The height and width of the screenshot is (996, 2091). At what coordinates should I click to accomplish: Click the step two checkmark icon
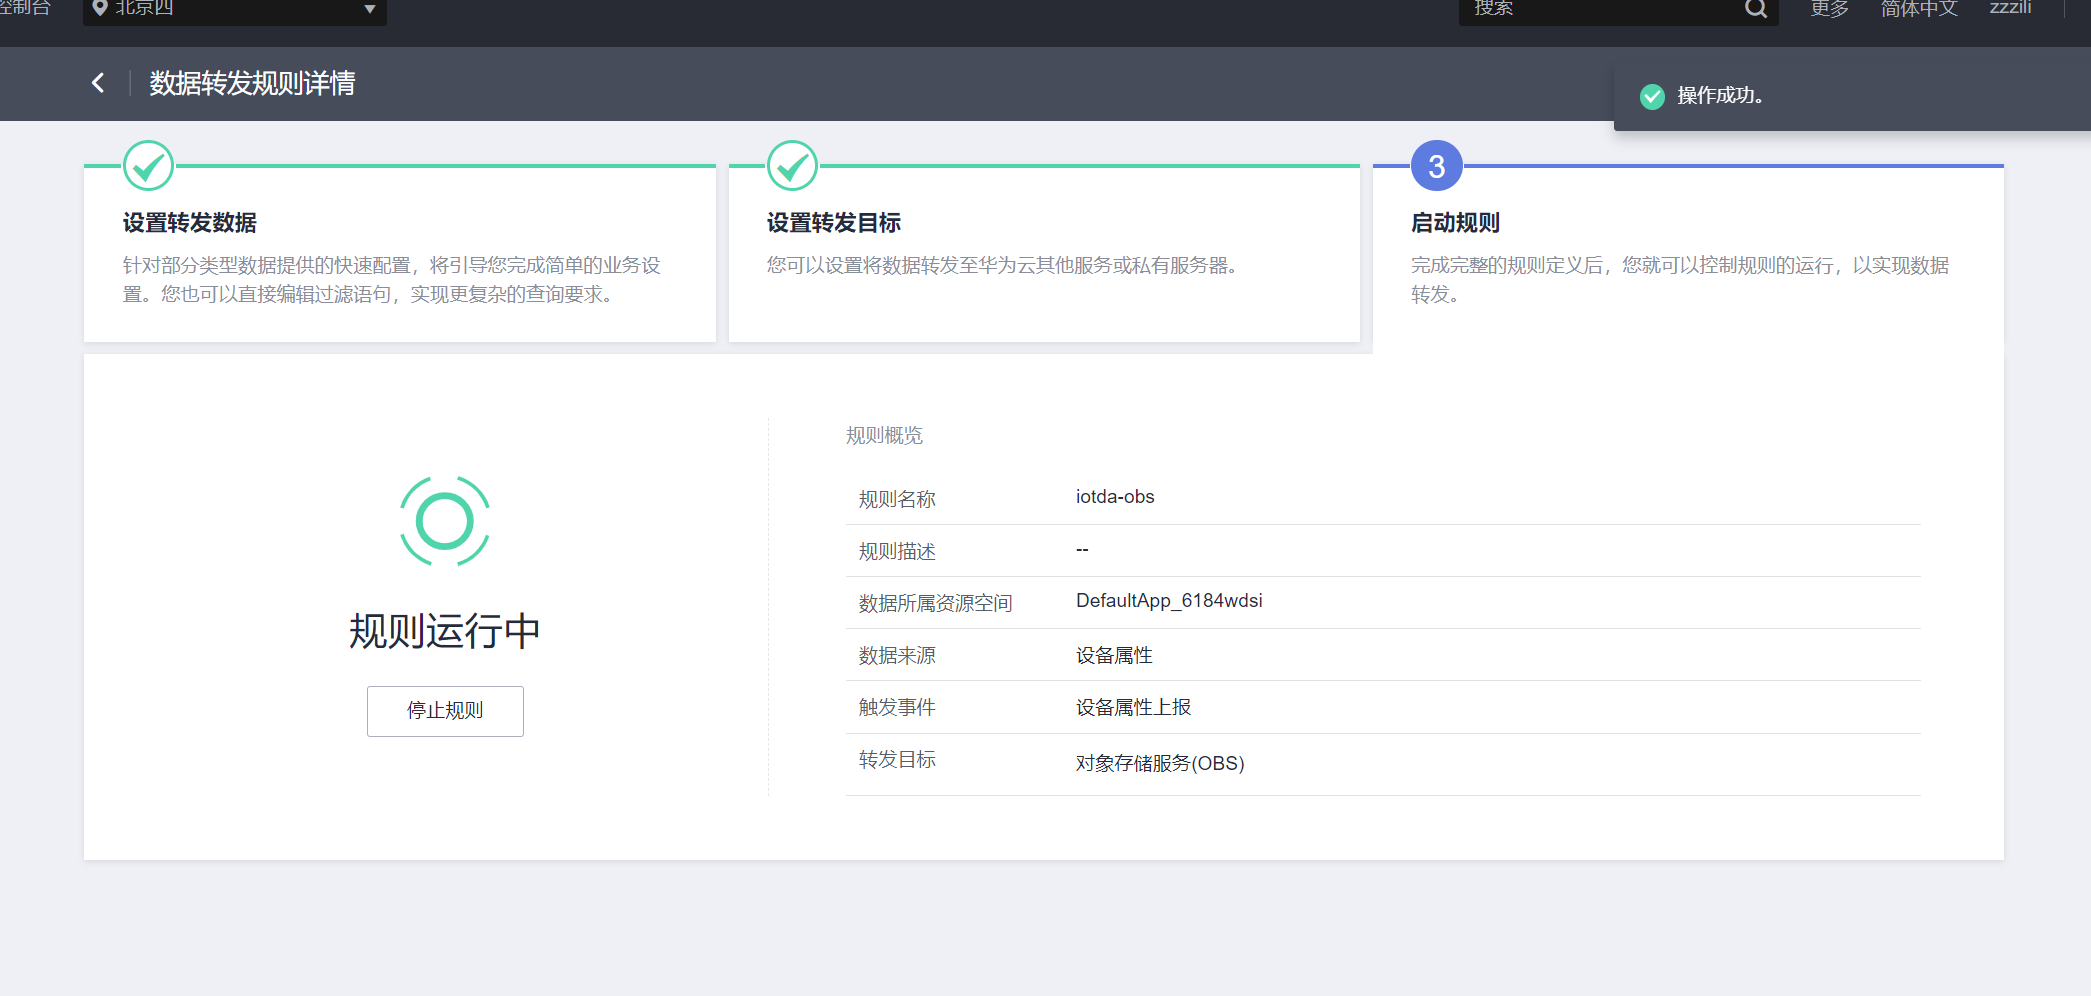[792, 165]
